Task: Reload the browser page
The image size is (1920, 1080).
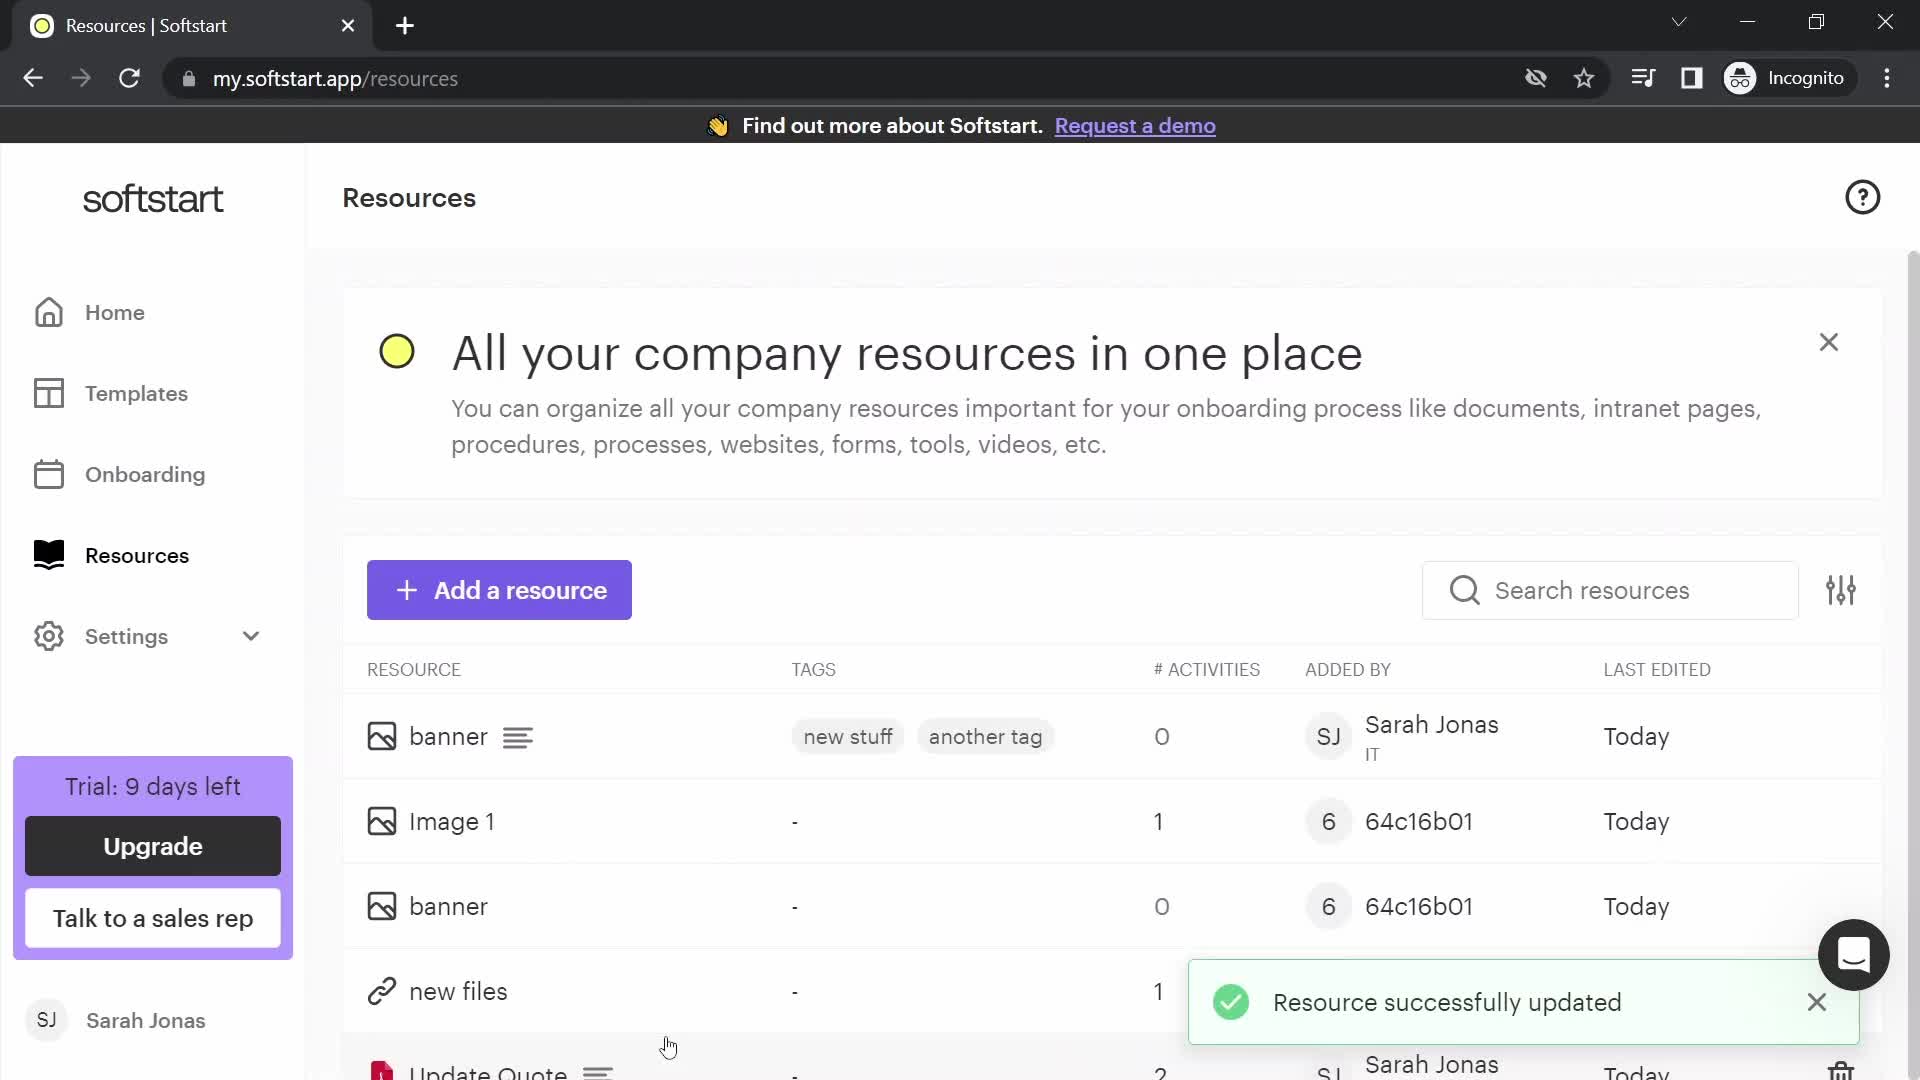Action: pos(129,78)
